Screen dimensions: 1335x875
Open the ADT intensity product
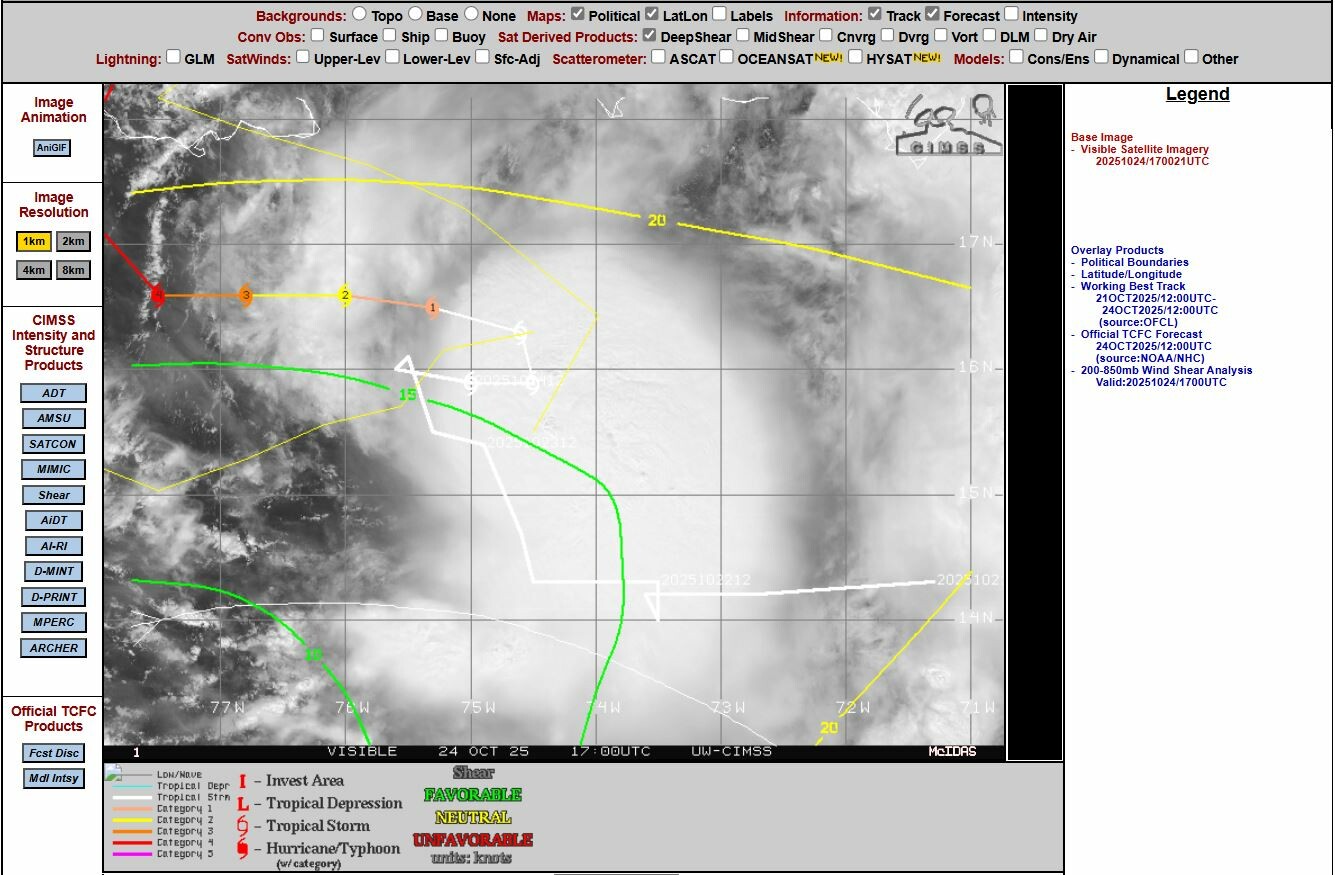click(54, 393)
